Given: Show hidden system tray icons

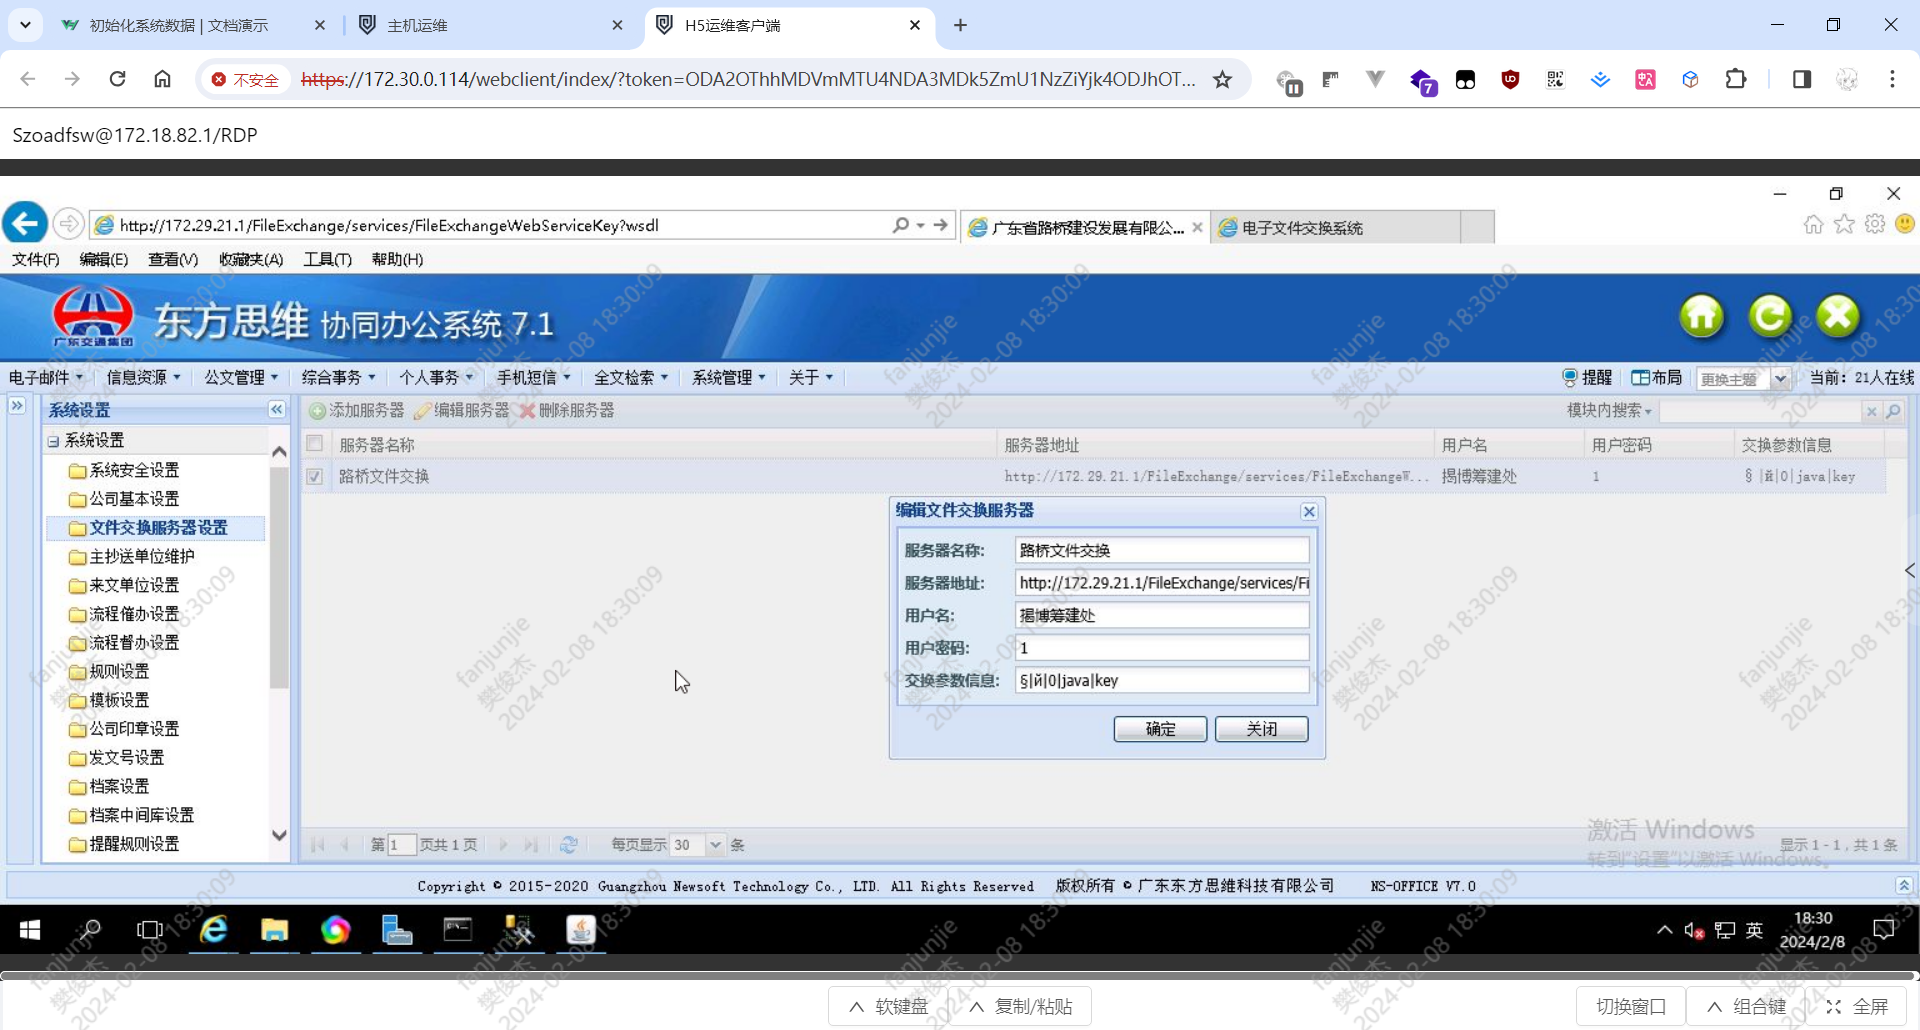Looking at the screenshot, I should [1664, 930].
